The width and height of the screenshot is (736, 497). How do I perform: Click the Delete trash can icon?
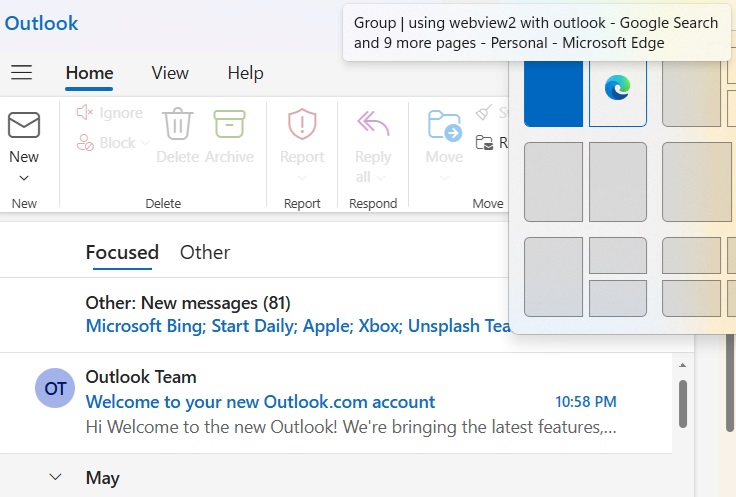(178, 124)
